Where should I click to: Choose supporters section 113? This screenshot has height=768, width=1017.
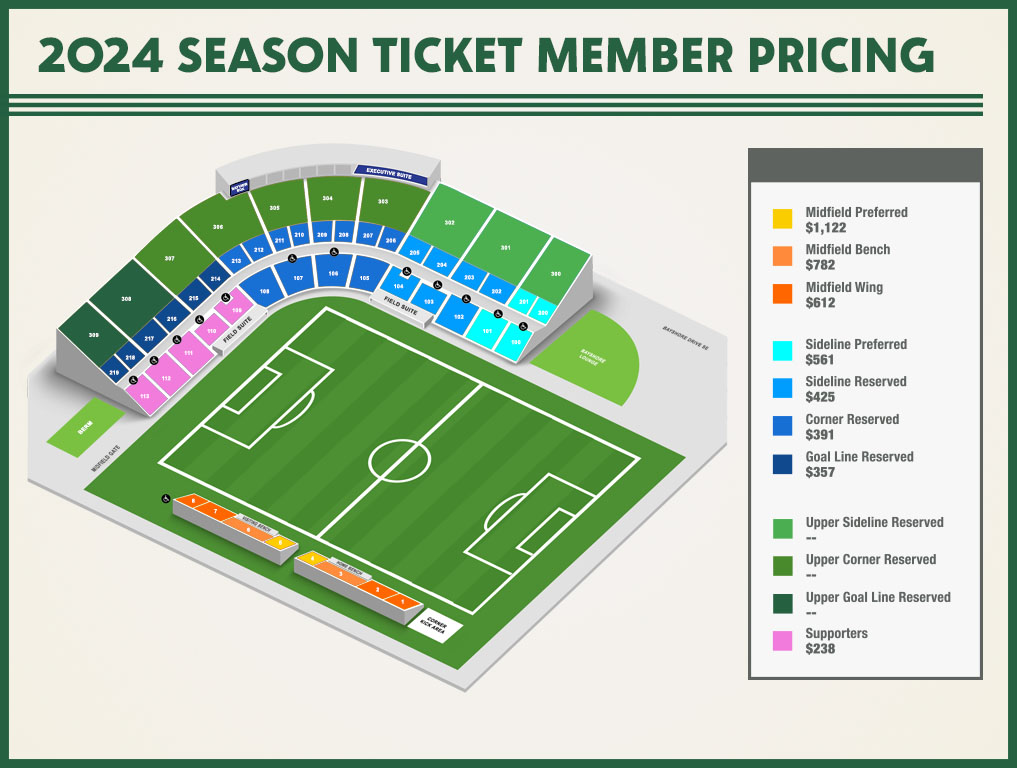145,396
